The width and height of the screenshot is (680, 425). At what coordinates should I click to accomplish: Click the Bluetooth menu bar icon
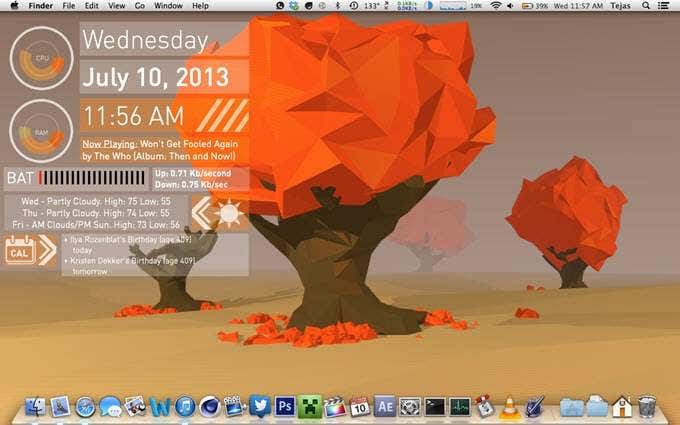338,6
